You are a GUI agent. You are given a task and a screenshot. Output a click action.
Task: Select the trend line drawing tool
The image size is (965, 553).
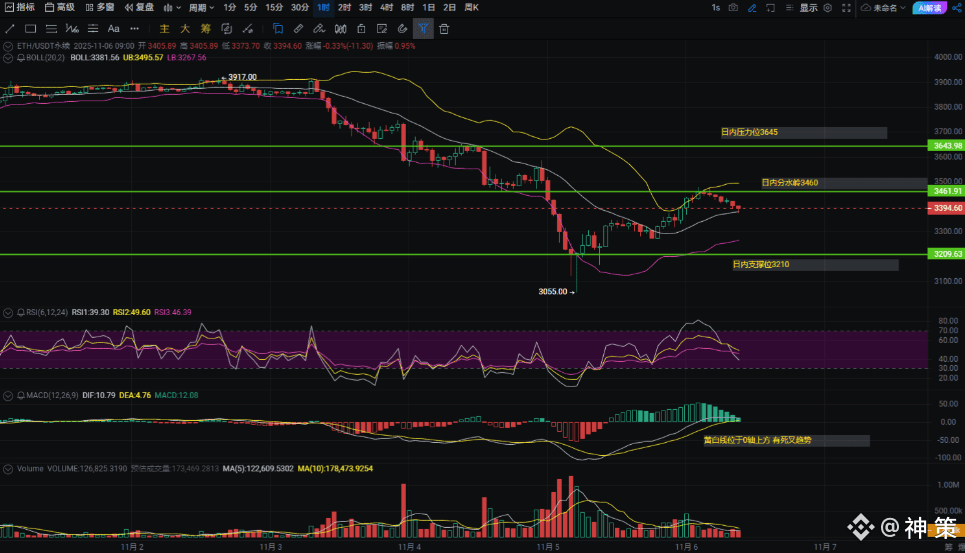[x=10, y=29]
